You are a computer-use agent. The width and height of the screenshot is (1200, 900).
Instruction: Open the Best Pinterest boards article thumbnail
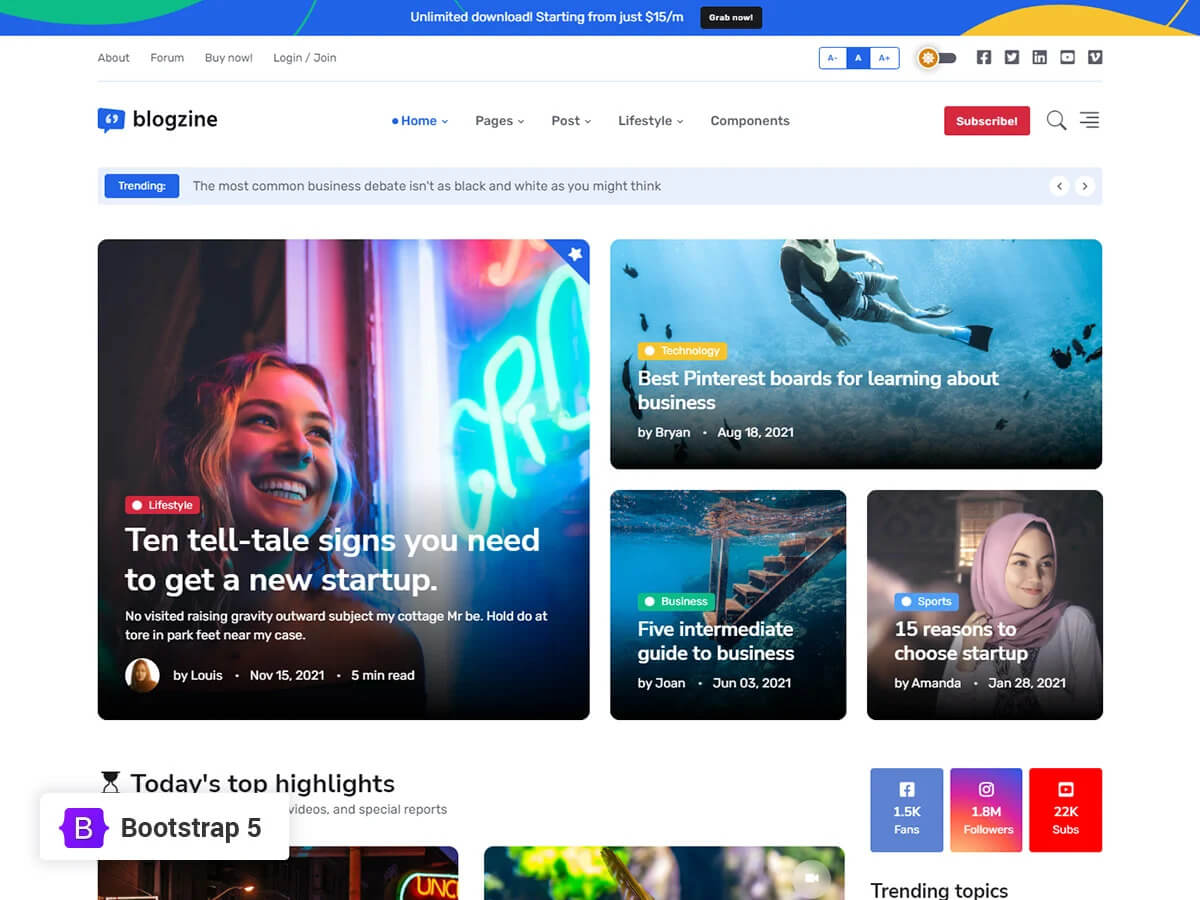coord(855,353)
